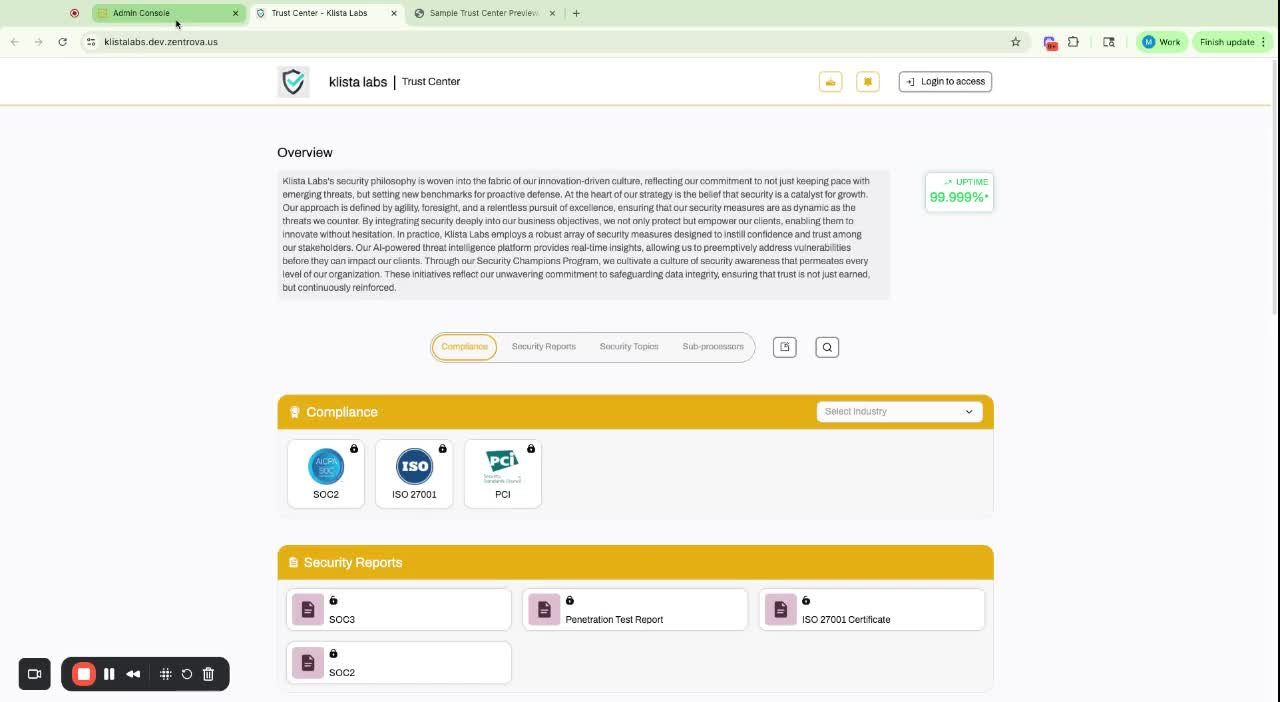Screen dimensions: 1280x702
Task: Open the PCI compliance card
Action: [503, 474]
